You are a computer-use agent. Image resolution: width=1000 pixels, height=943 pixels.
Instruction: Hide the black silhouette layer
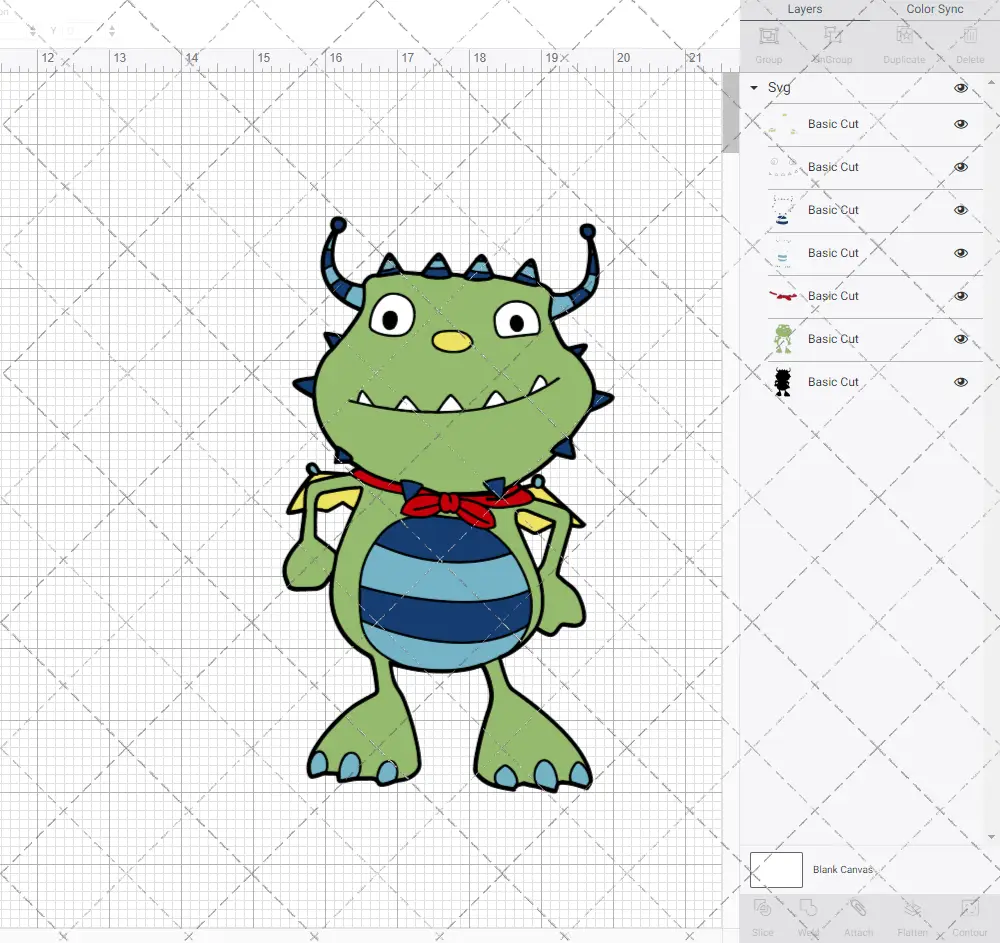[x=960, y=383]
